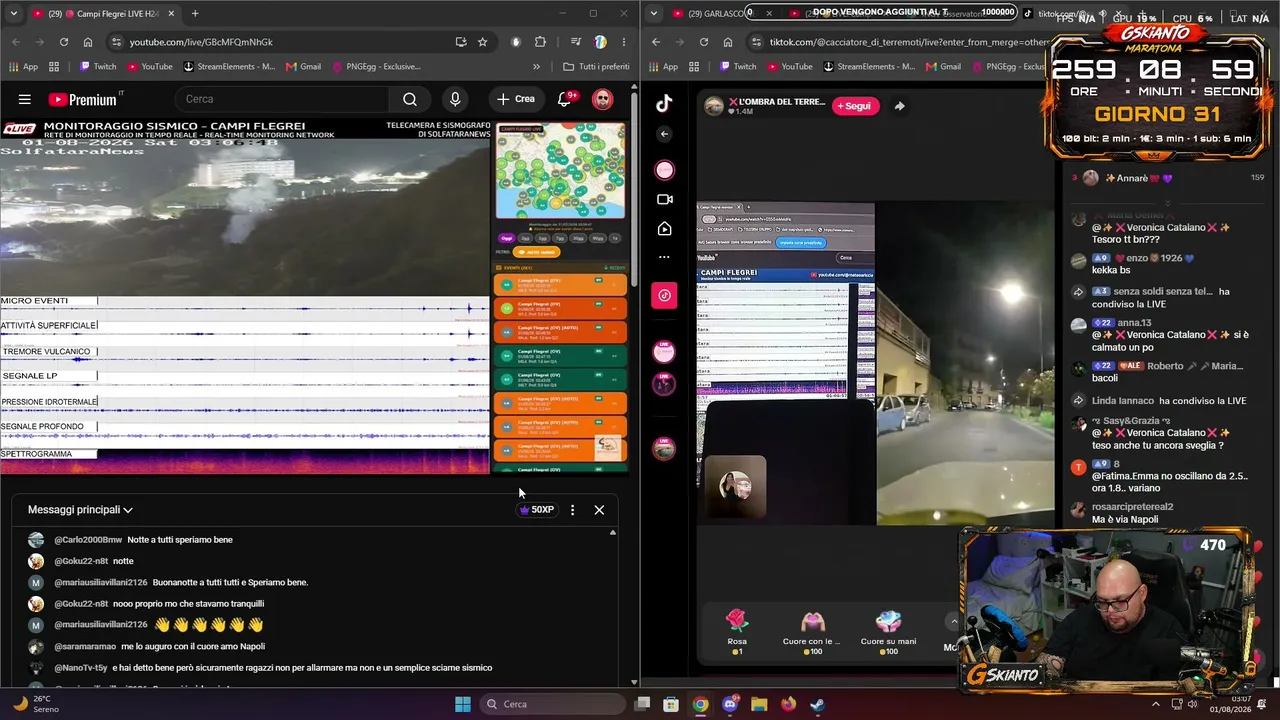This screenshot has width=1280, height=720.
Task: Click the Campi Flegrei live map thumbnail
Action: point(561,172)
